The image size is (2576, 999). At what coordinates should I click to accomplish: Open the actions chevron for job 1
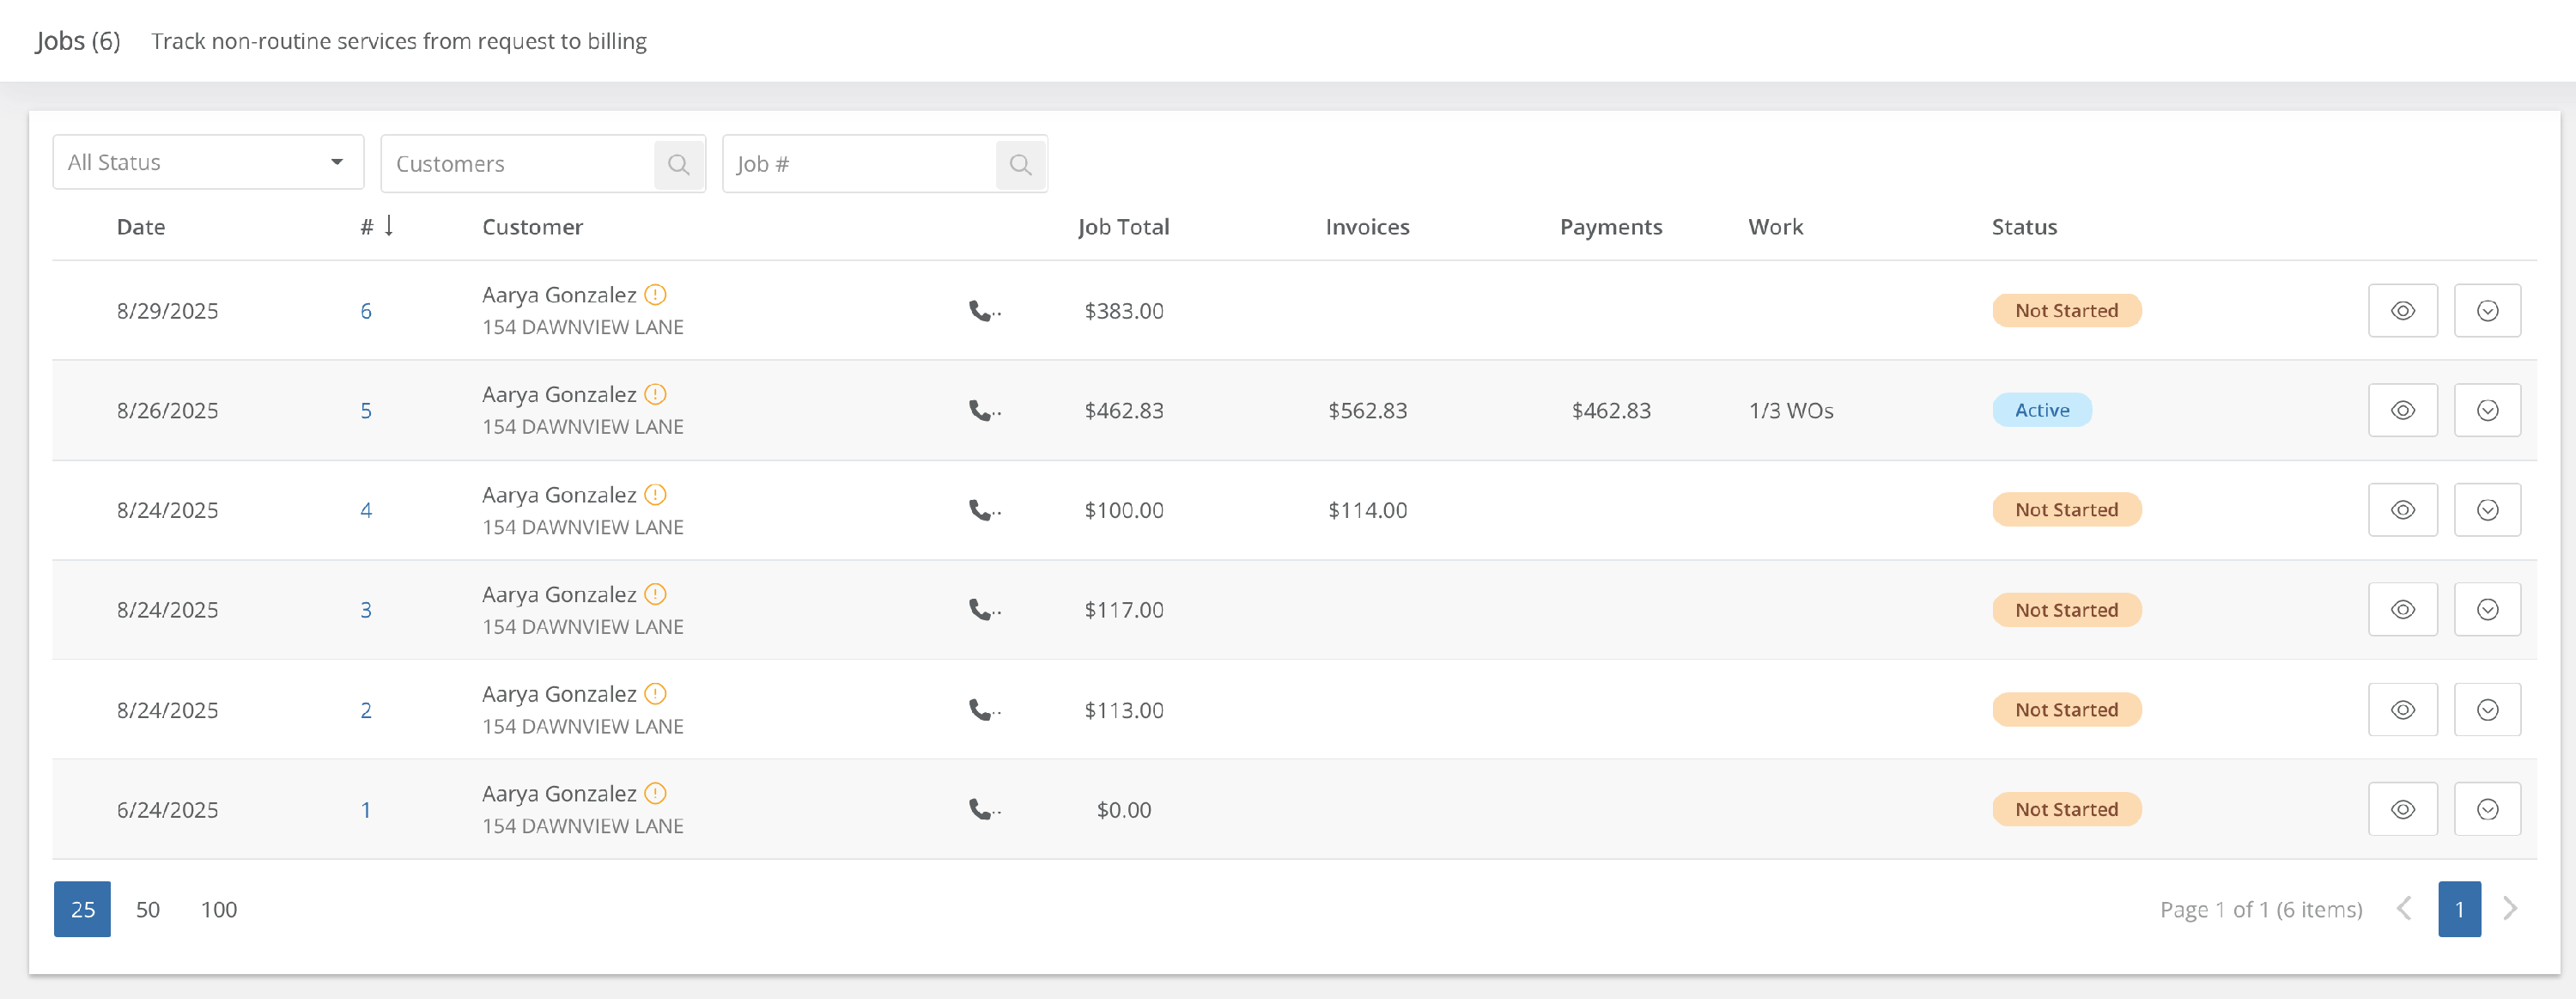[2487, 809]
